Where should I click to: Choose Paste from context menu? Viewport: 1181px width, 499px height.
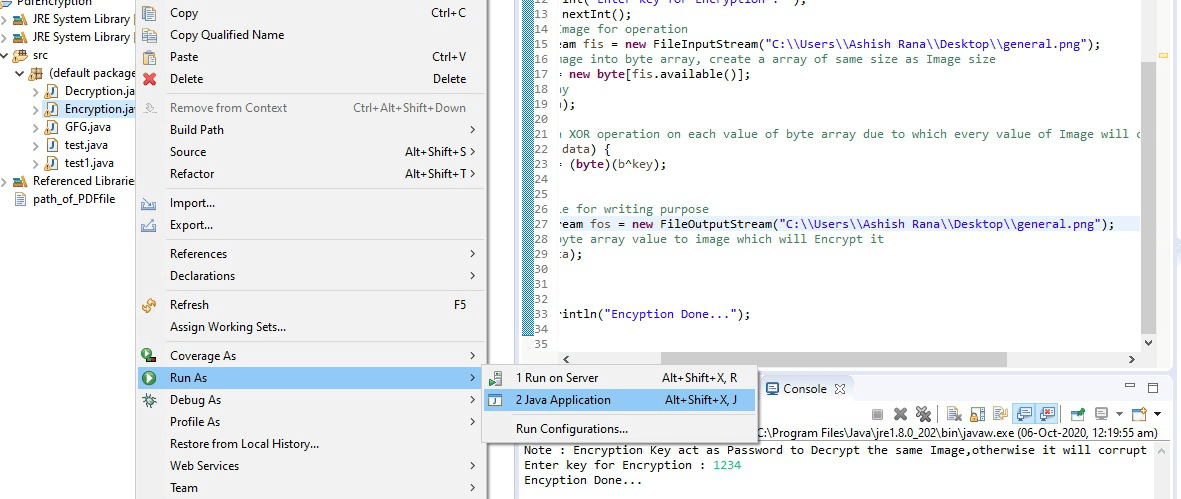(x=313, y=56)
